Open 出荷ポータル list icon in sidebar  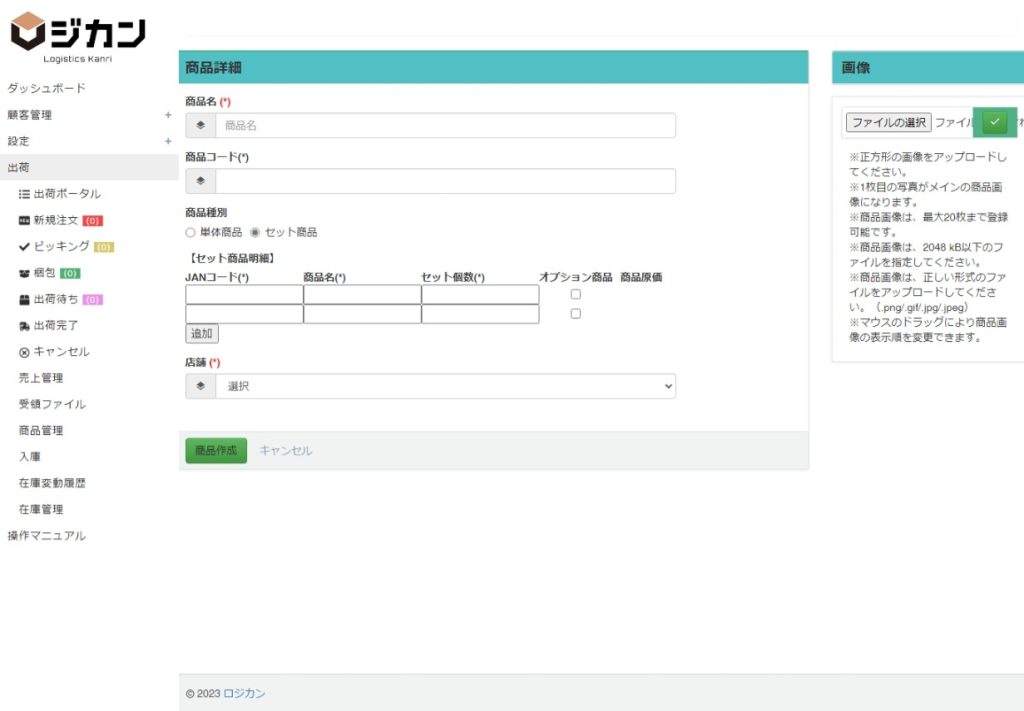coord(24,194)
